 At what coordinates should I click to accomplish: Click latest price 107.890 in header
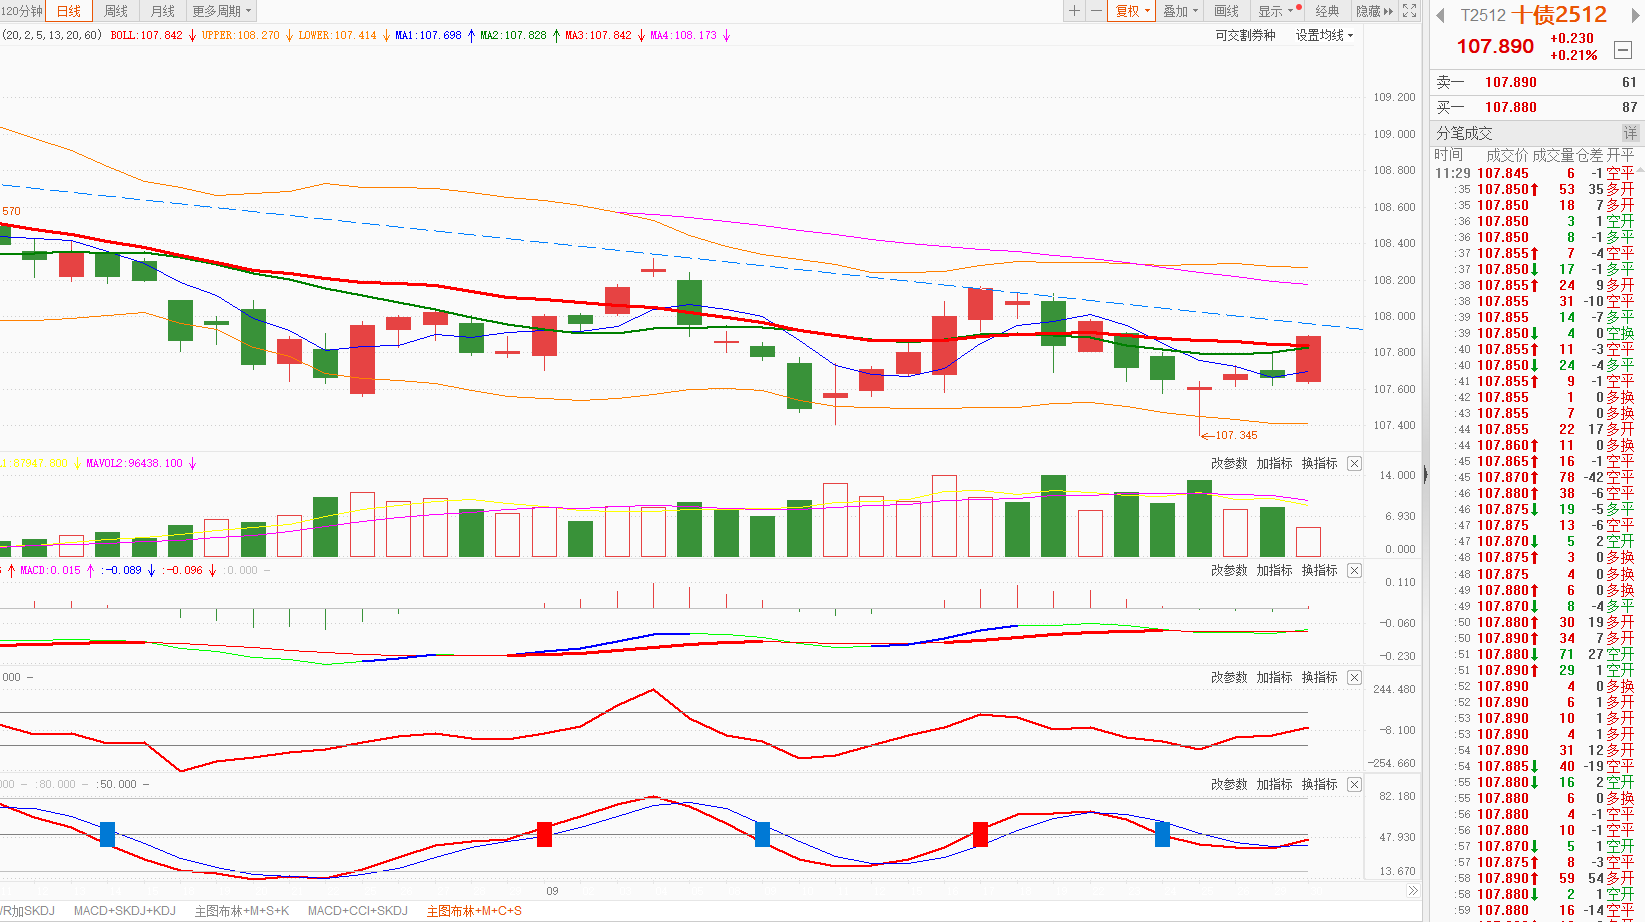click(x=1495, y=47)
